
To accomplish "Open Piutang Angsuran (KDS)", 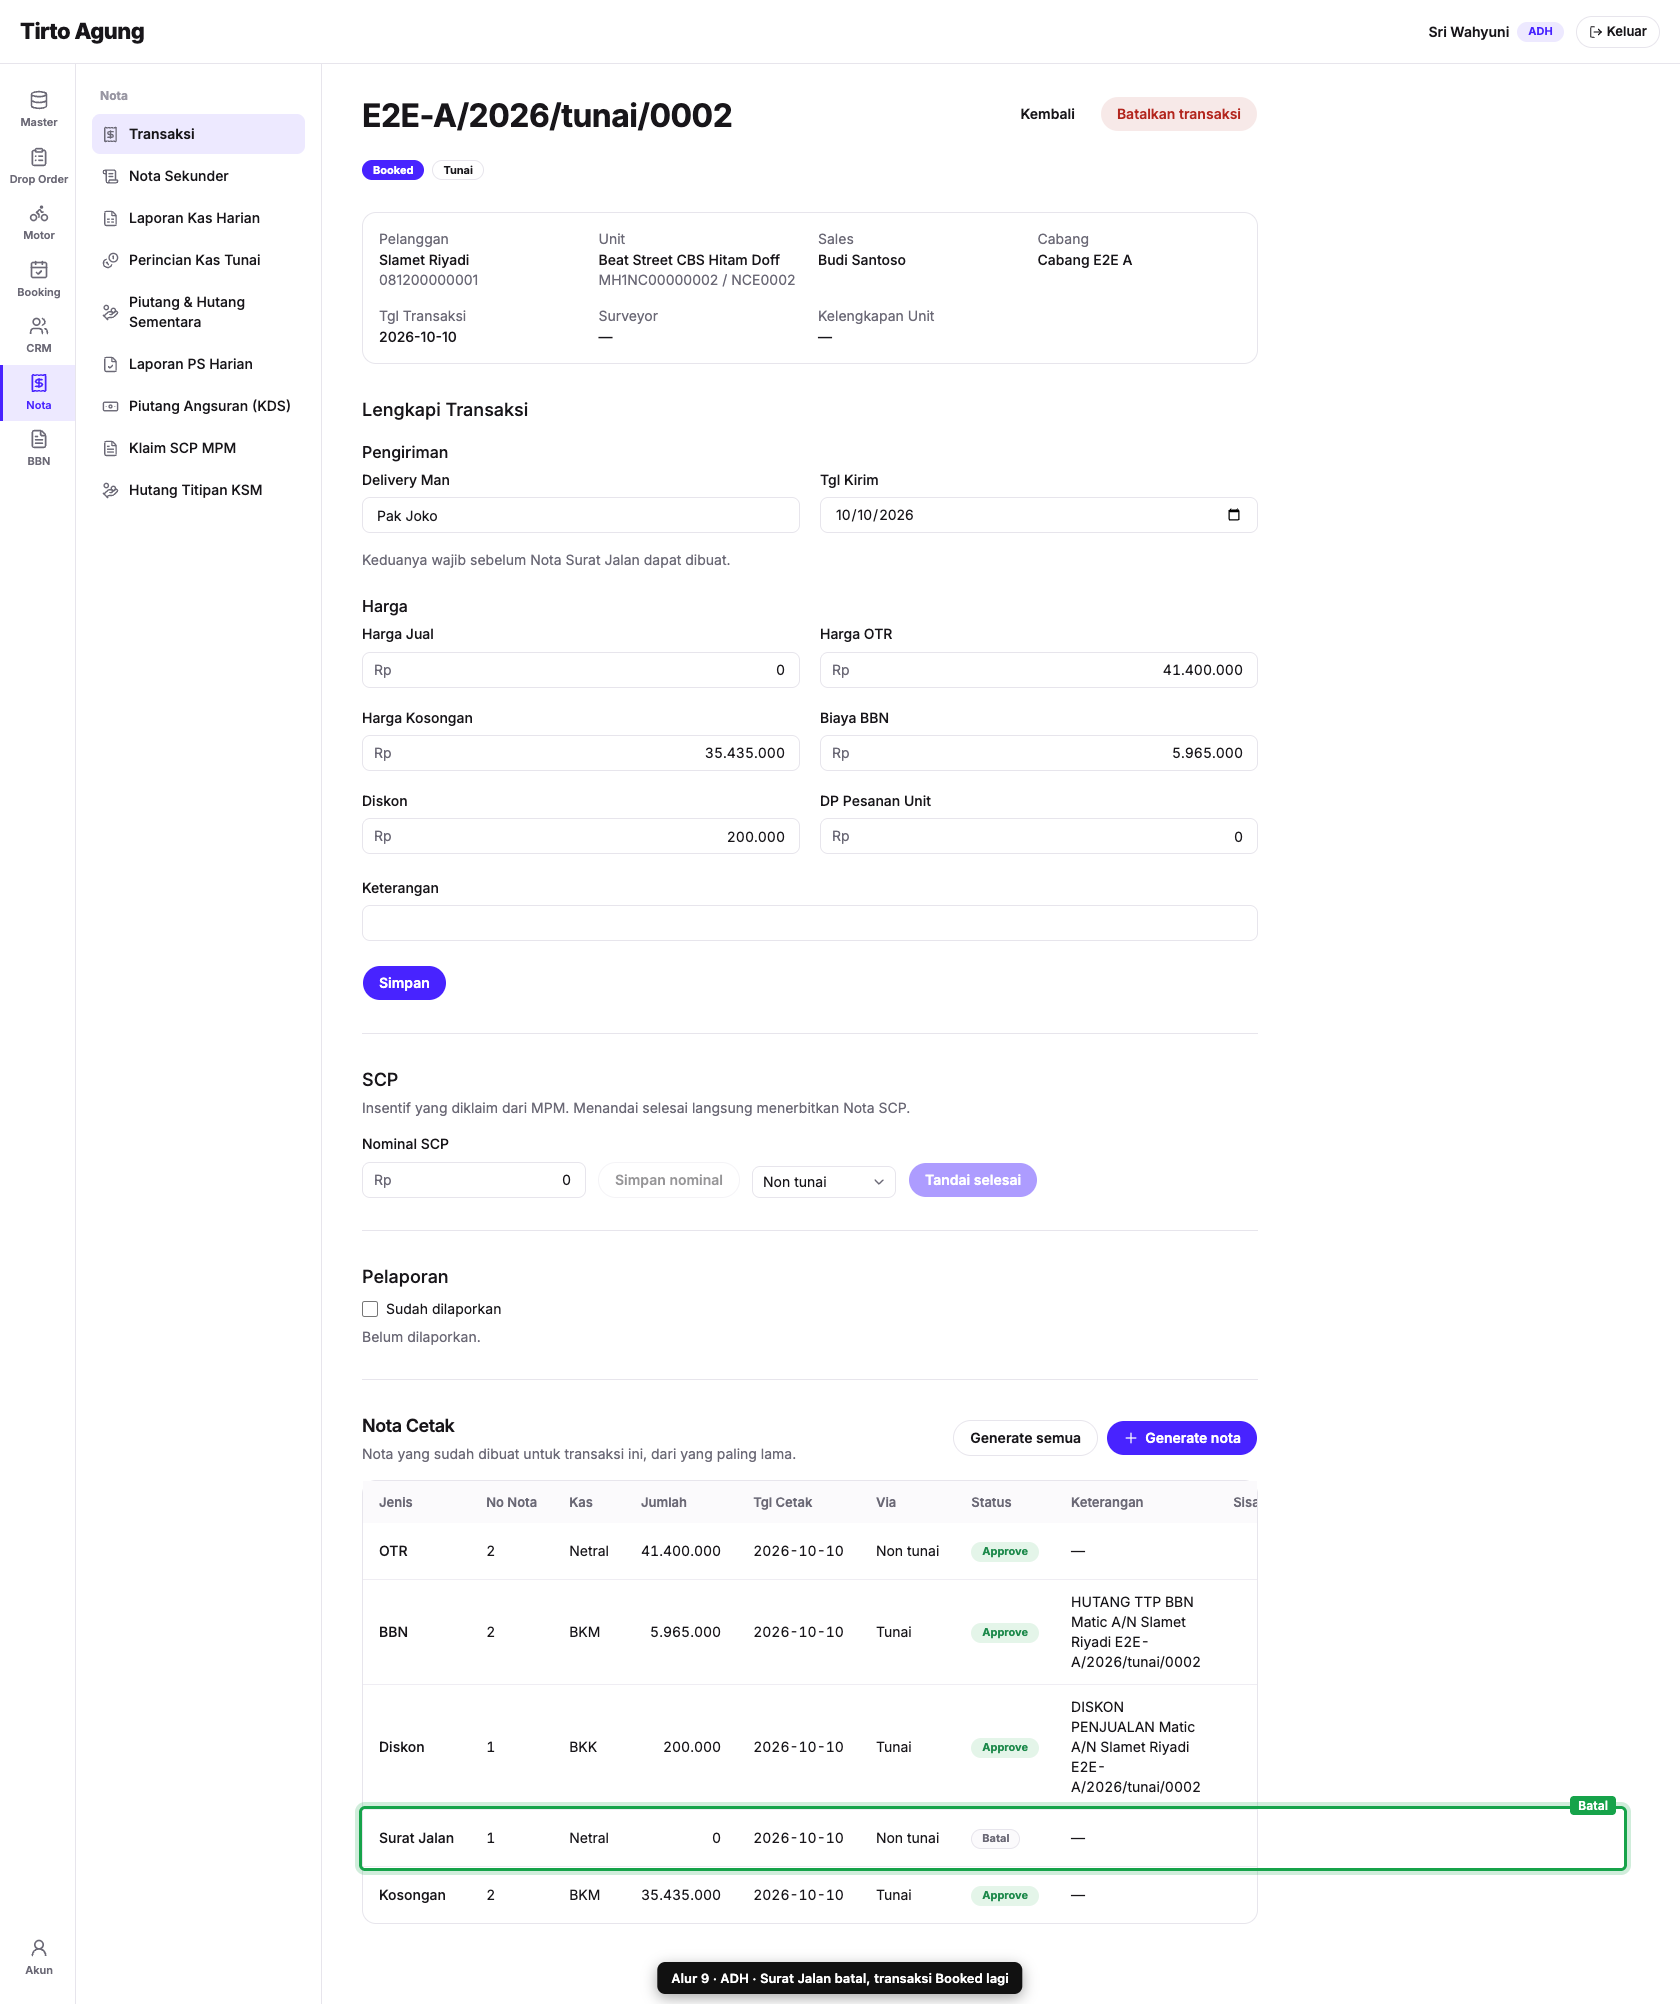I will 198,406.
